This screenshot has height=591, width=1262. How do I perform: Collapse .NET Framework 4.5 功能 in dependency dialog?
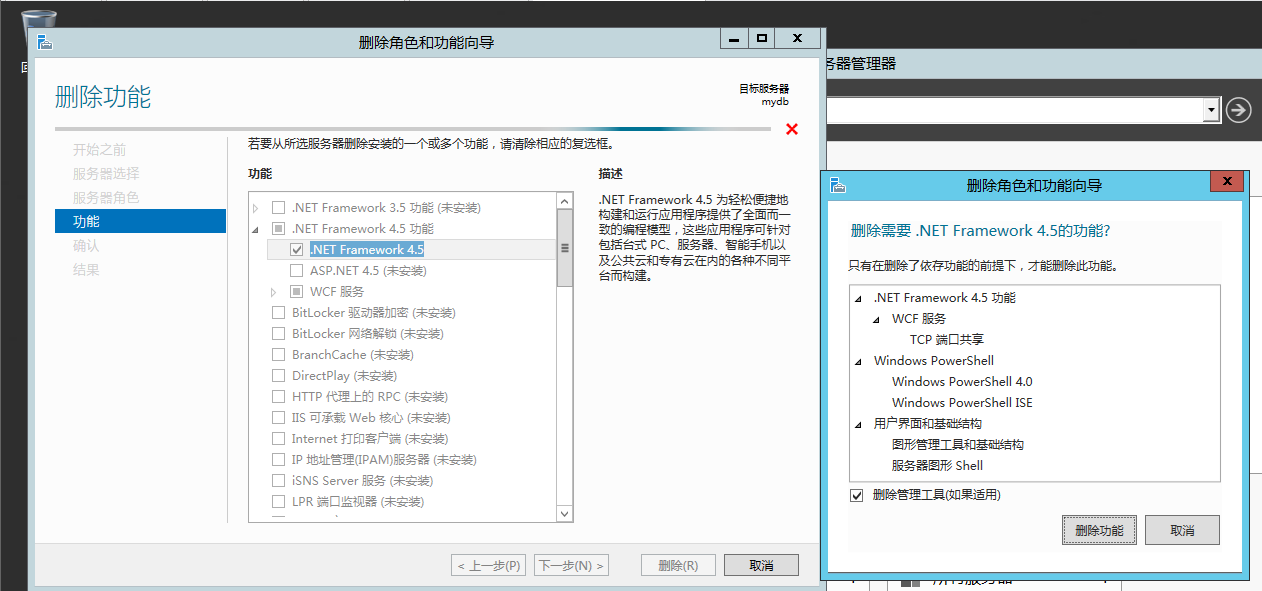859,298
